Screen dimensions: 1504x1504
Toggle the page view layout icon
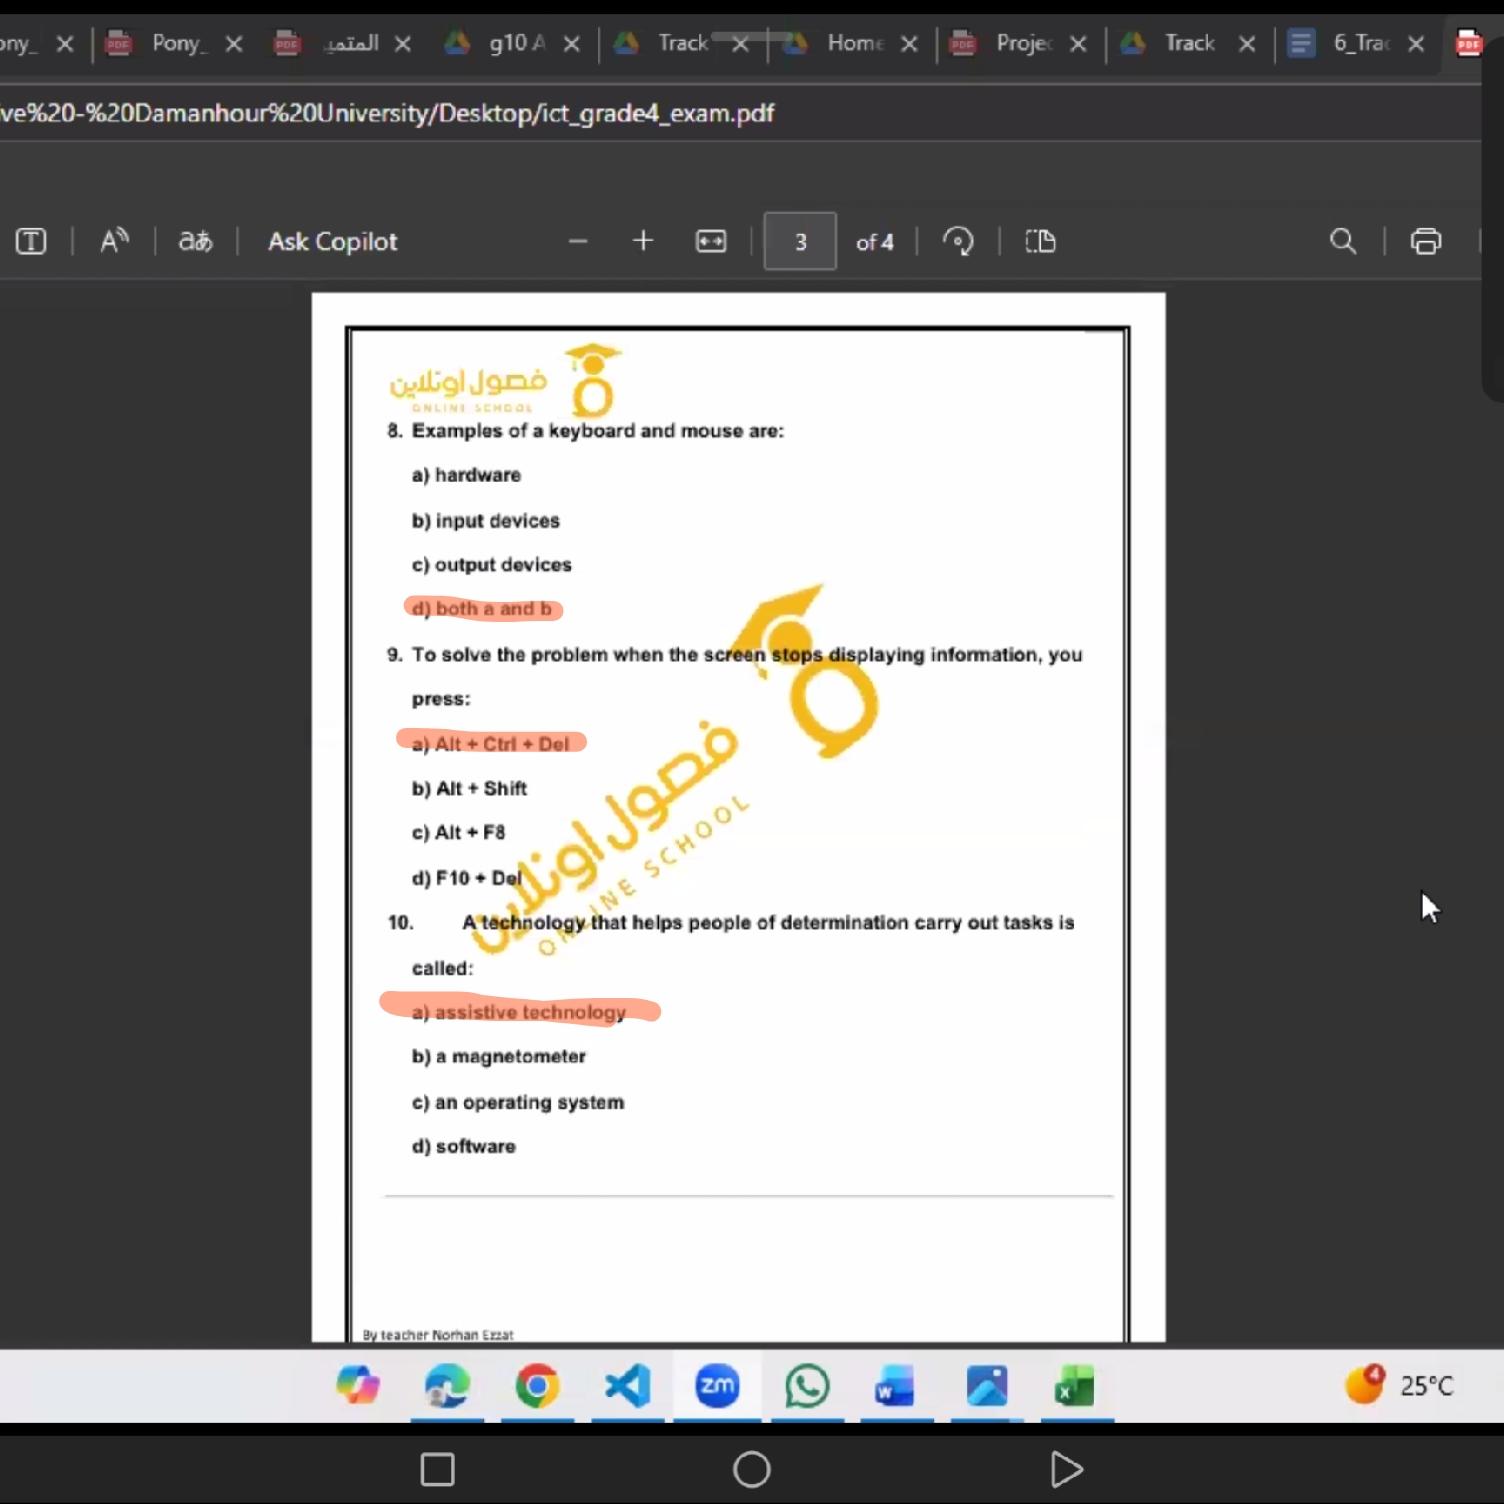tap(1040, 241)
